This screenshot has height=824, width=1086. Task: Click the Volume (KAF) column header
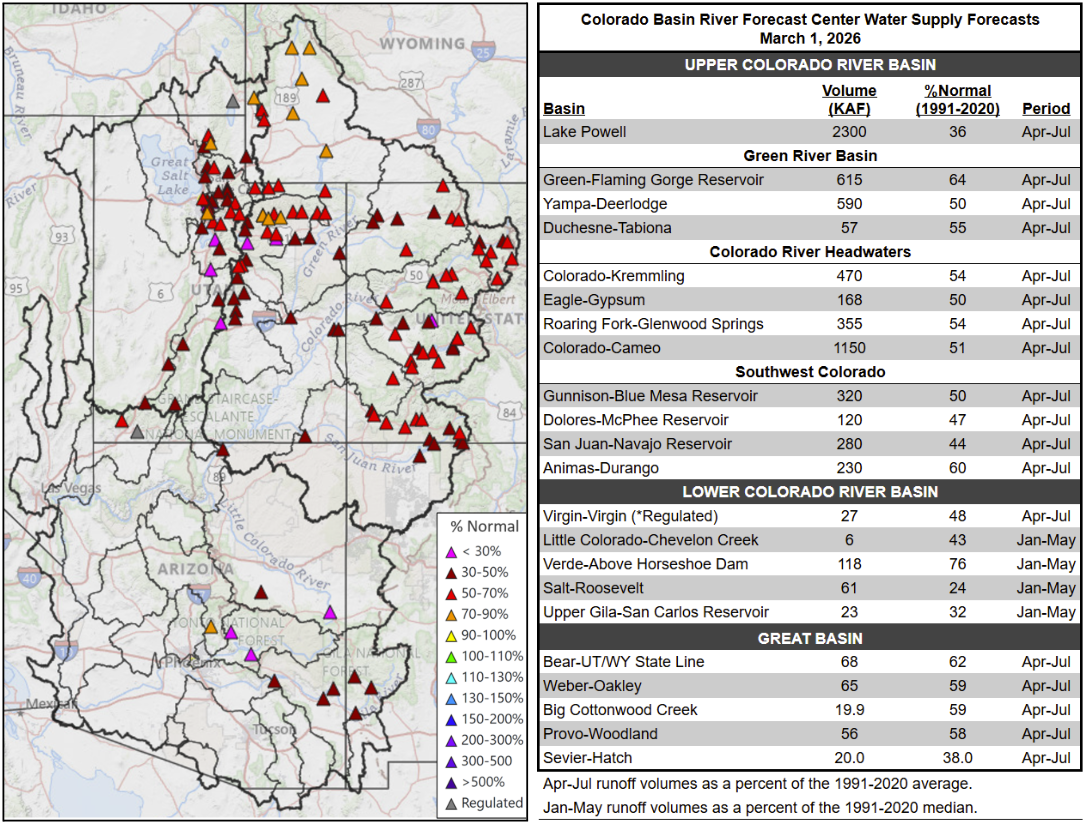(x=847, y=99)
